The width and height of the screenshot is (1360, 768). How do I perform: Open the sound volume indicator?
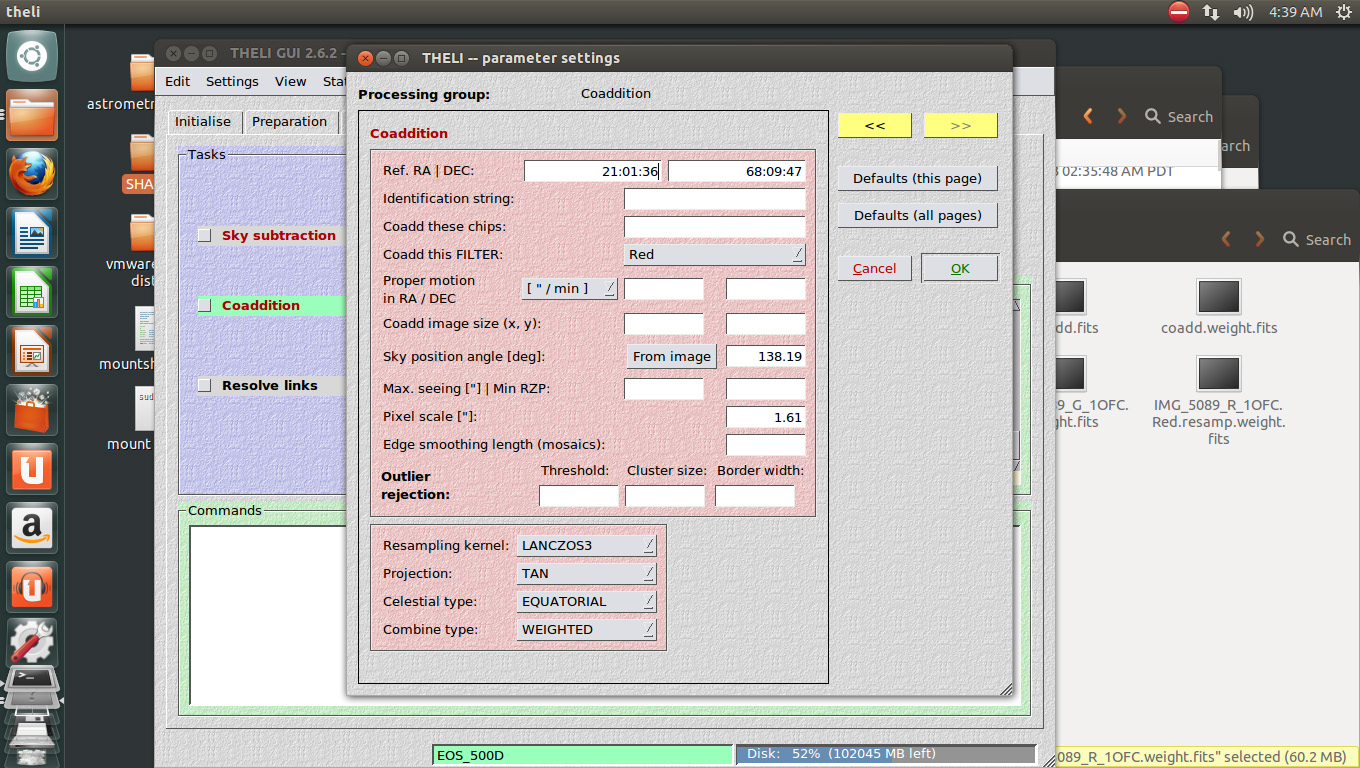[x=1243, y=12]
